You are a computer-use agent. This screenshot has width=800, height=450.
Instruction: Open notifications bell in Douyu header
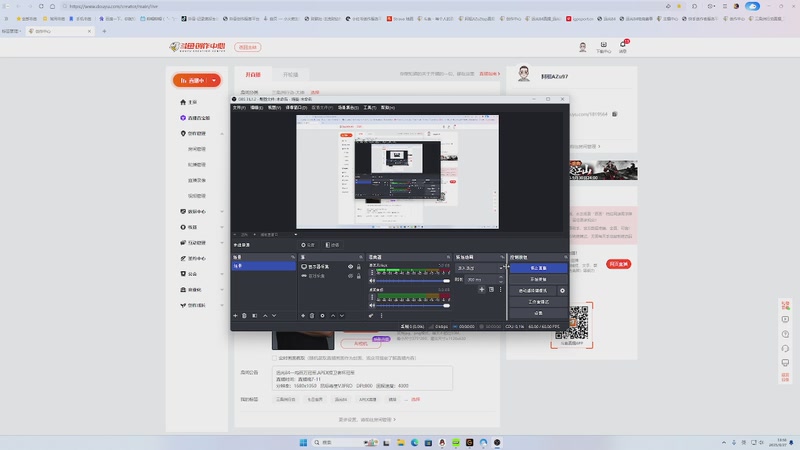click(623, 45)
